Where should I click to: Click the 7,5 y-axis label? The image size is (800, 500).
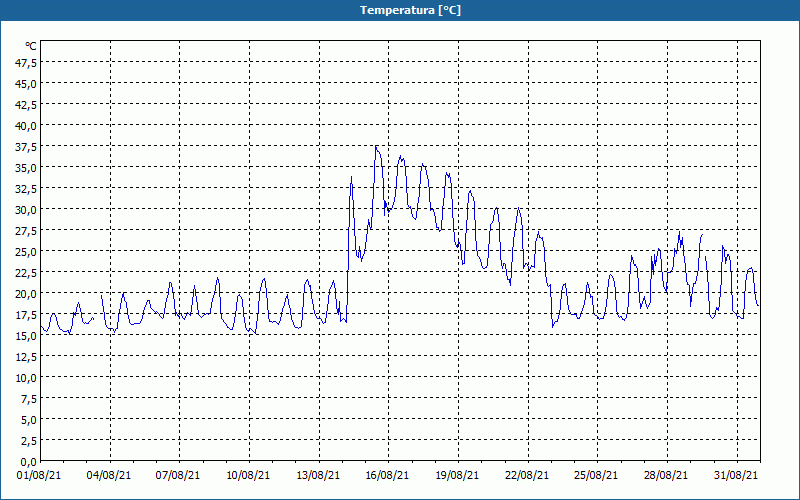(29, 399)
